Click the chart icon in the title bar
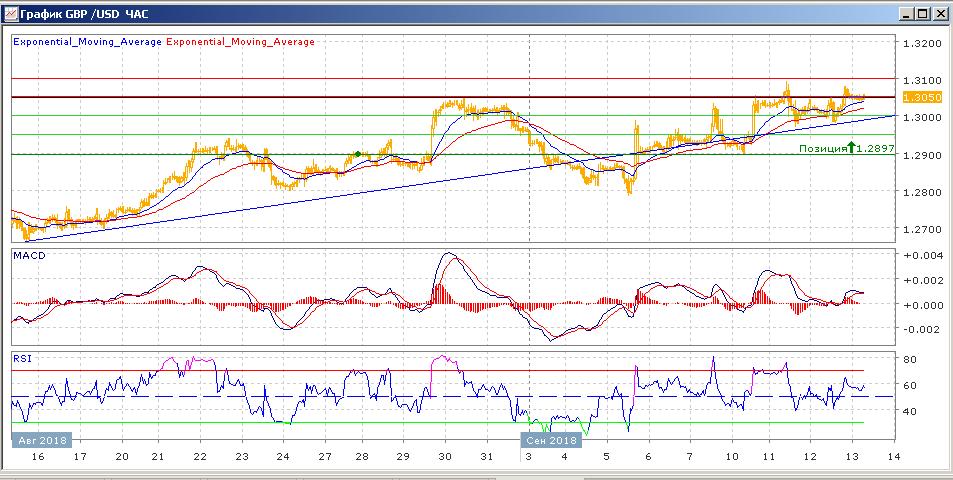 pyautogui.click(x=12, y=13)
